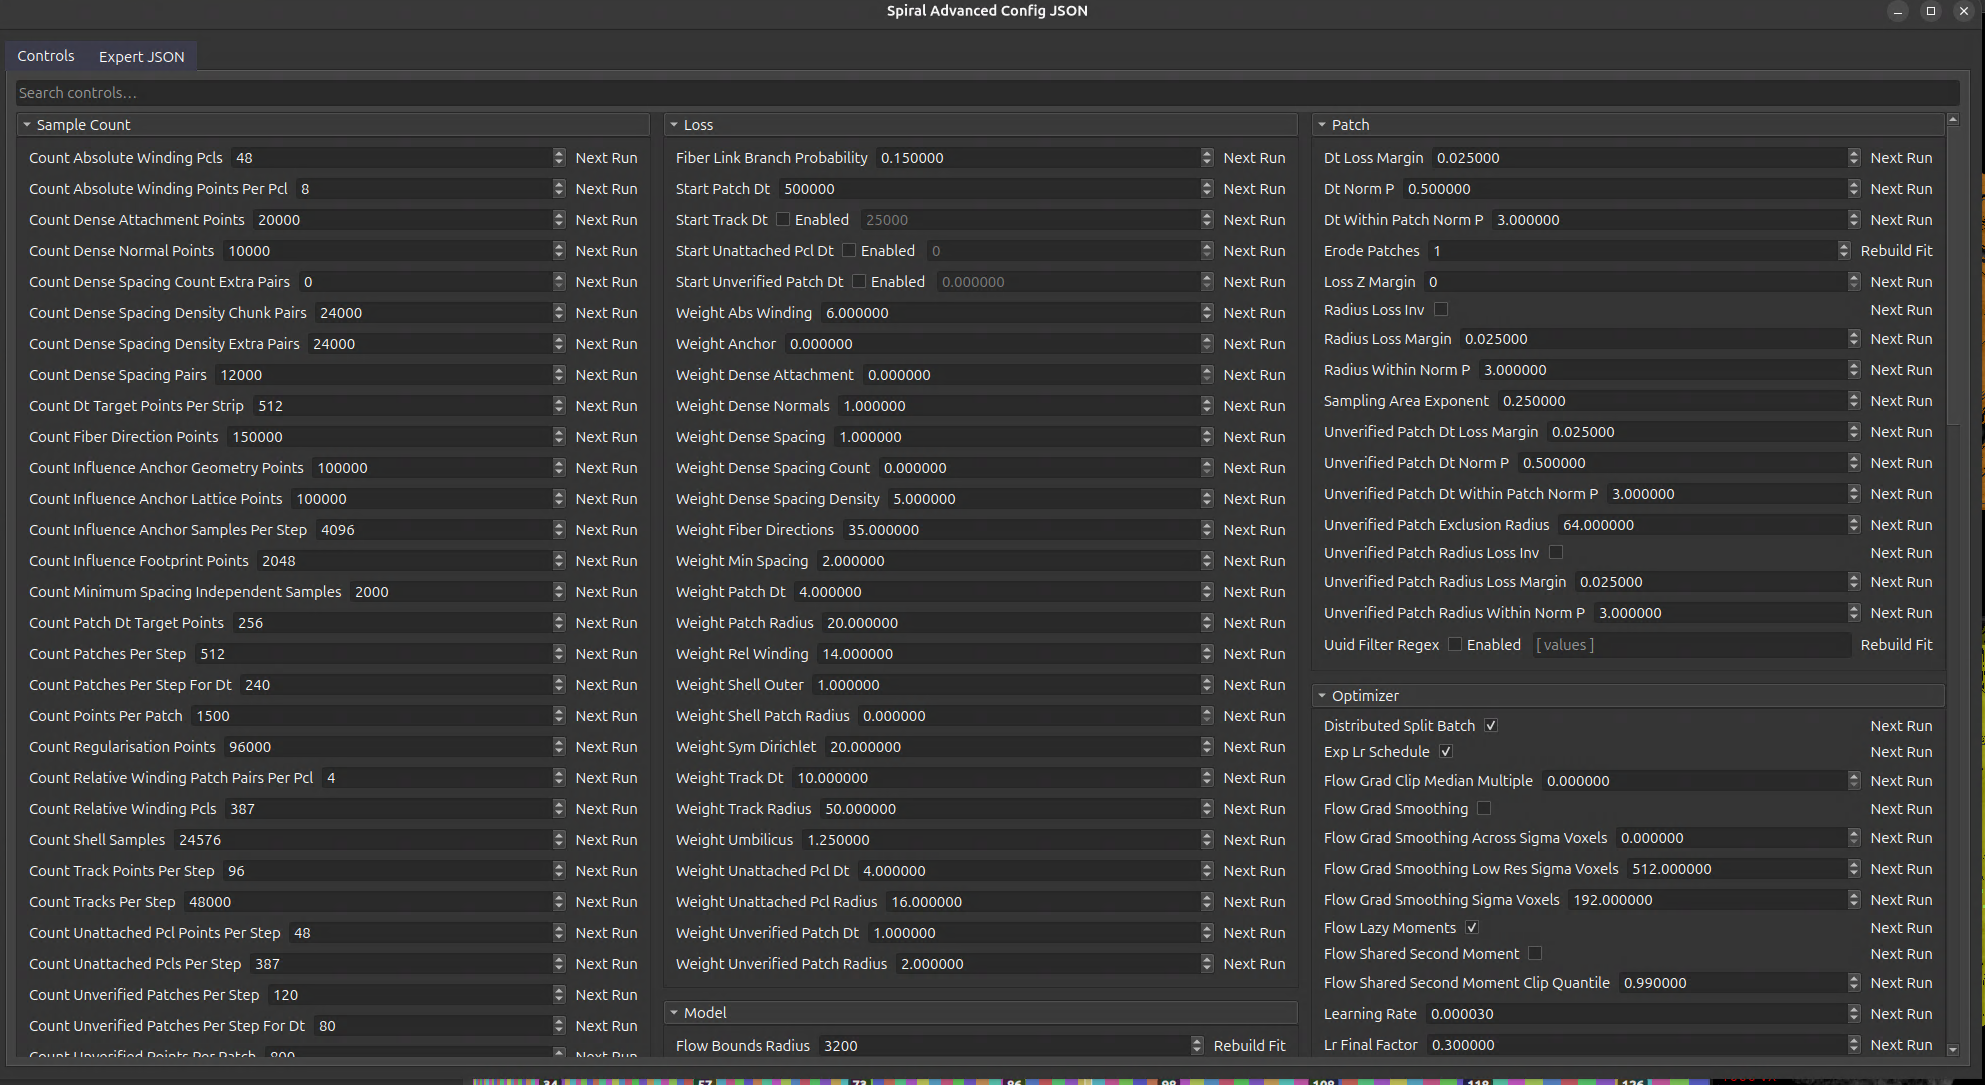Click the Dt Loss Margin stepper arrows
The height and width of the screenshot is (1085, 1985).
tap(1854, 157)
